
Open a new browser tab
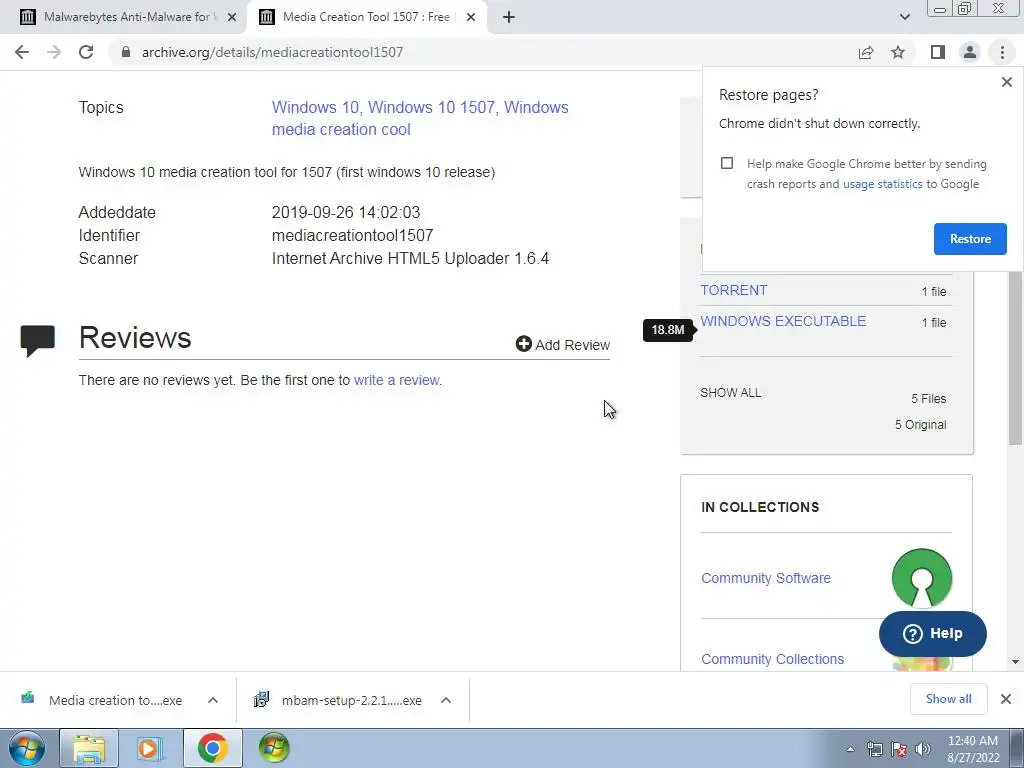(509, 17)
